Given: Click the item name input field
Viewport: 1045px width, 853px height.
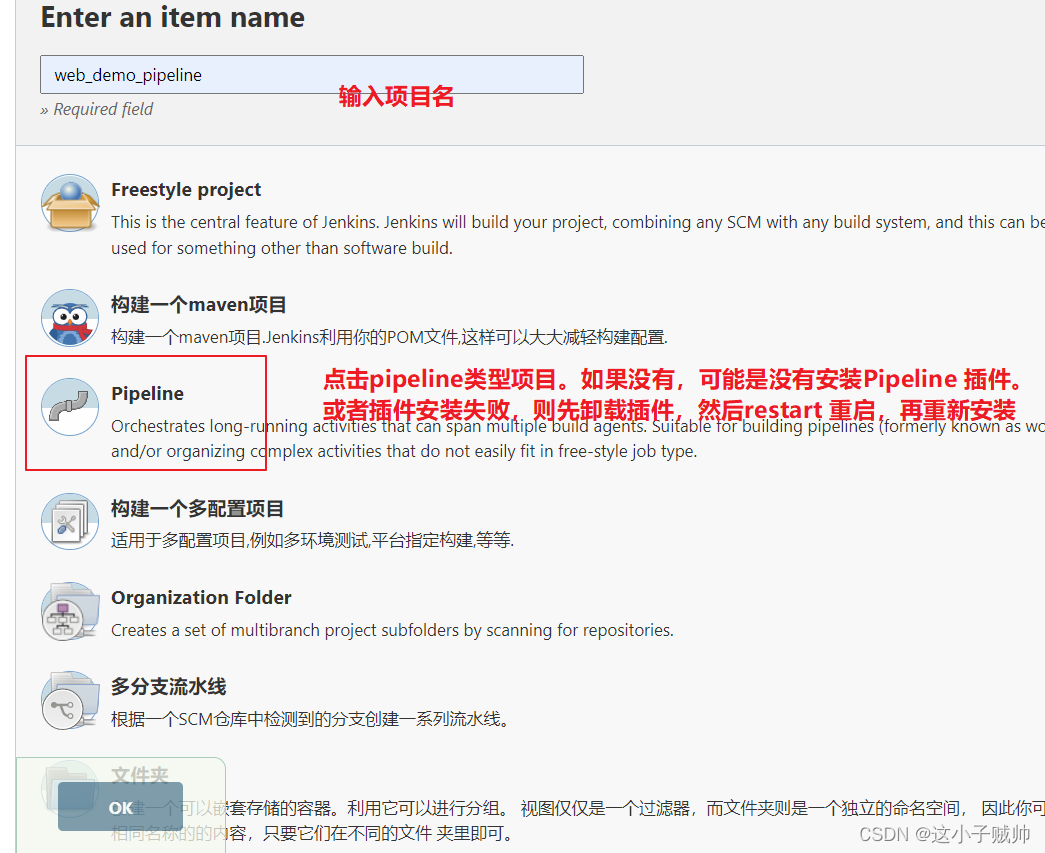Looking at the screenshot, I should pyautogui.click(x=311, y=75).
